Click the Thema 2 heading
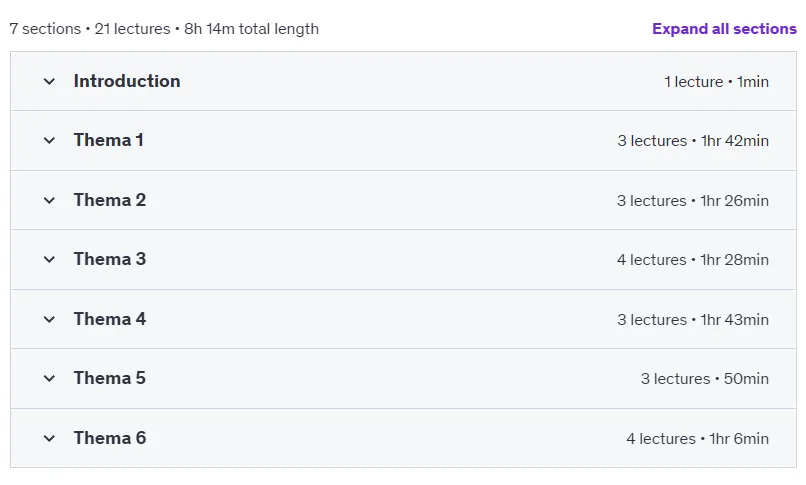806x485 pixels. (x=110, y=200)
